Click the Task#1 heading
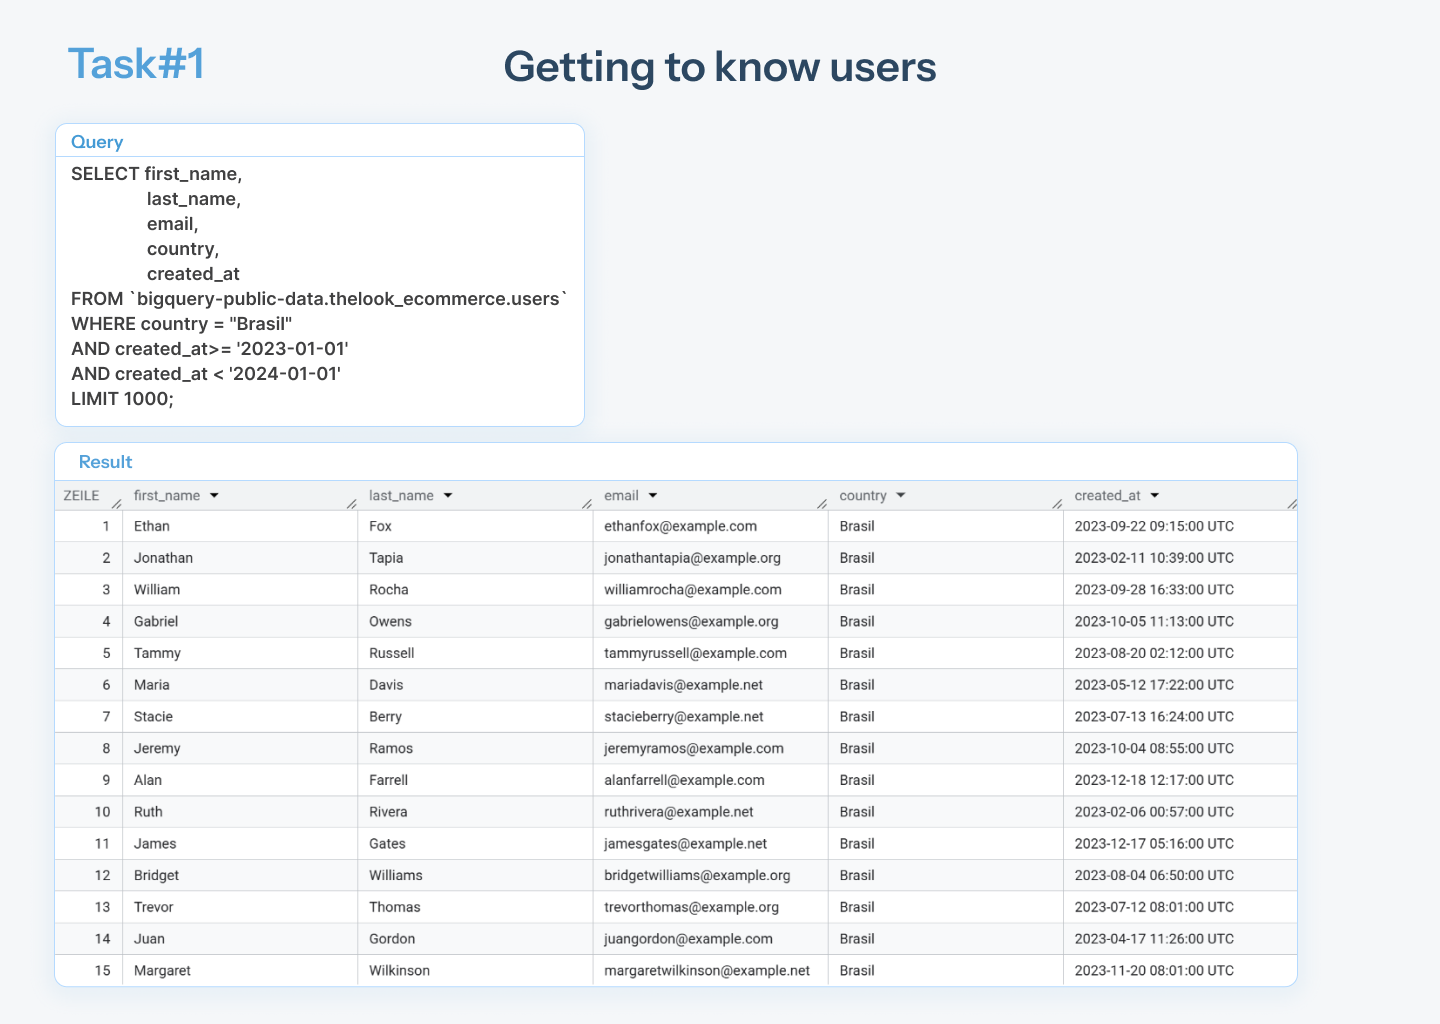This screenshot has width=1440, height=1024. pyautogui.click(x=136, y=64)
